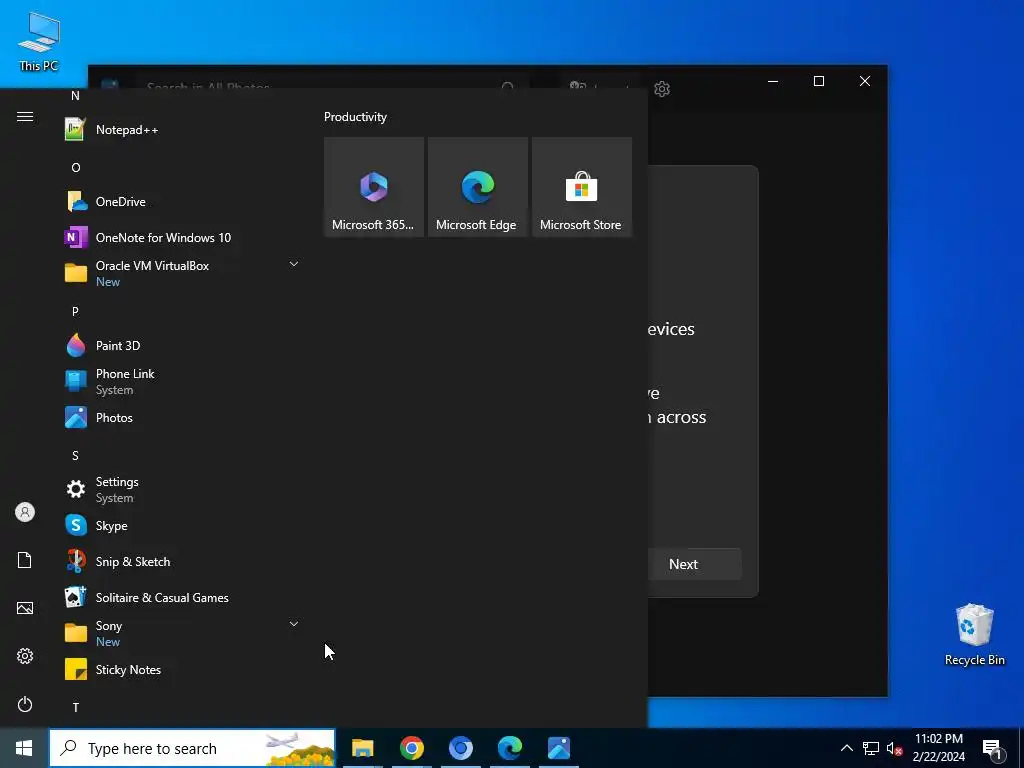Minimize the Photos window
Viewport: 1024px width, 768px height.
click(x=773, y=81)
